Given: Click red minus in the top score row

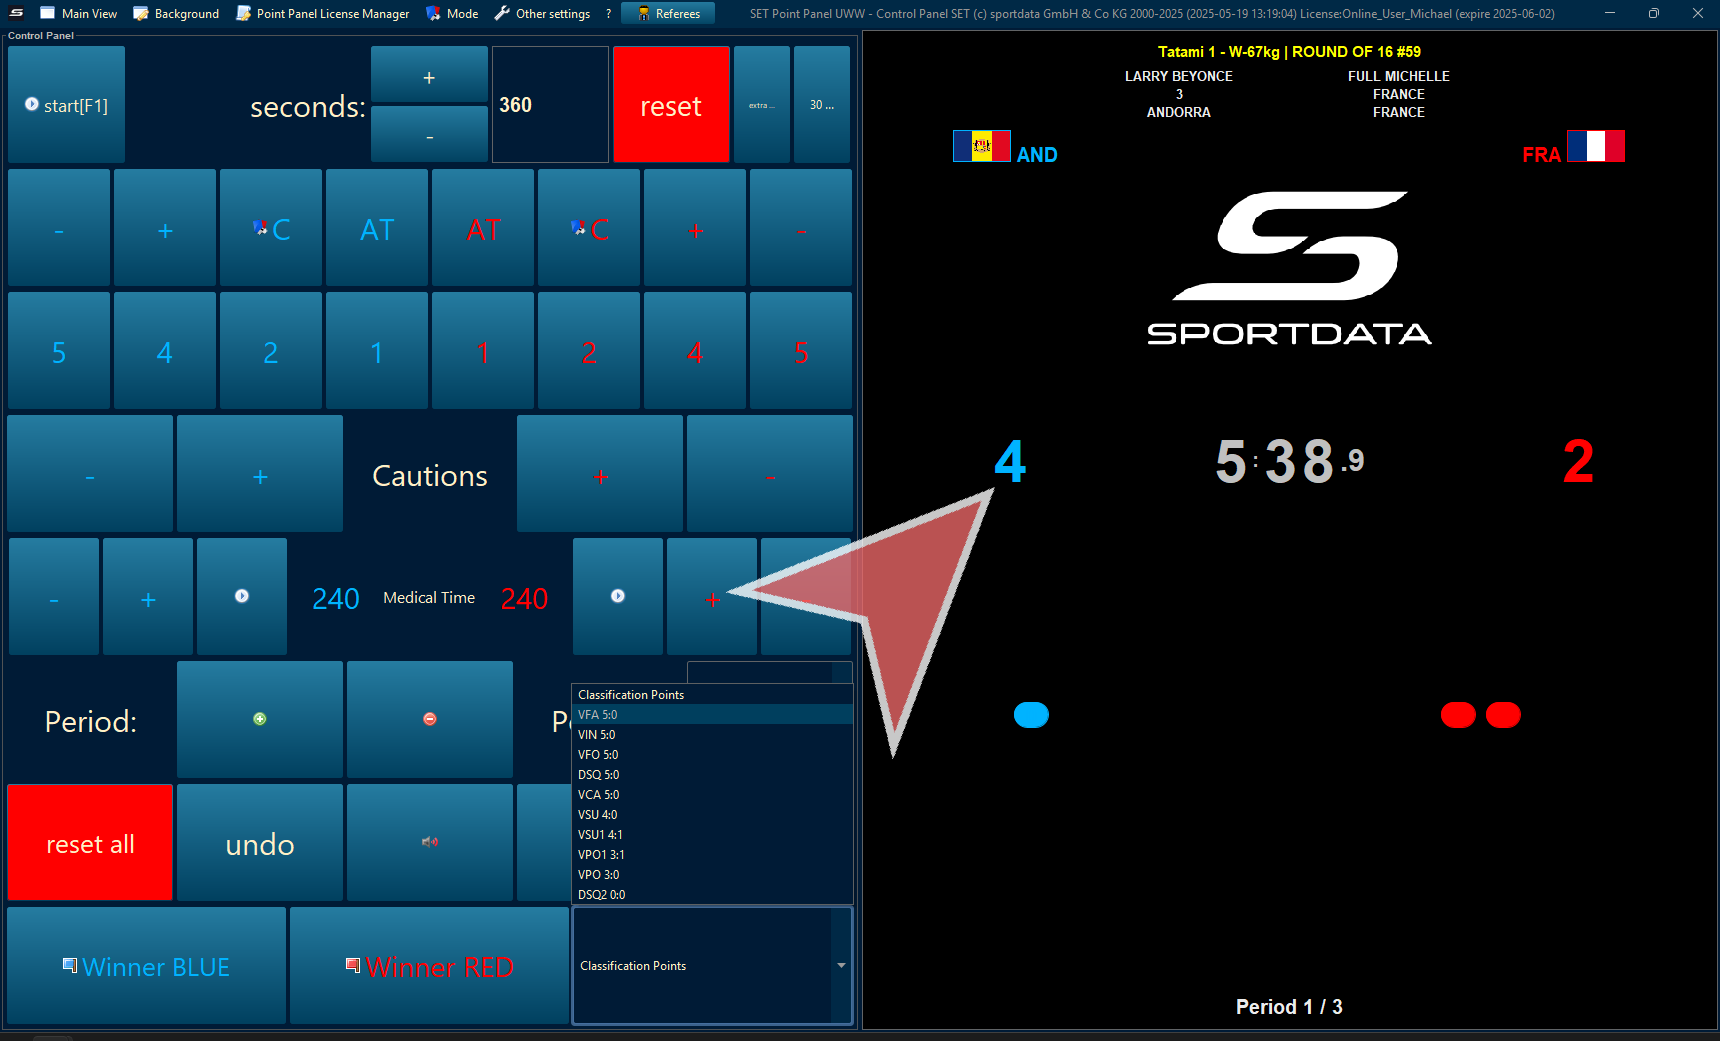Looking at the screenshot, I should (801, 228).
